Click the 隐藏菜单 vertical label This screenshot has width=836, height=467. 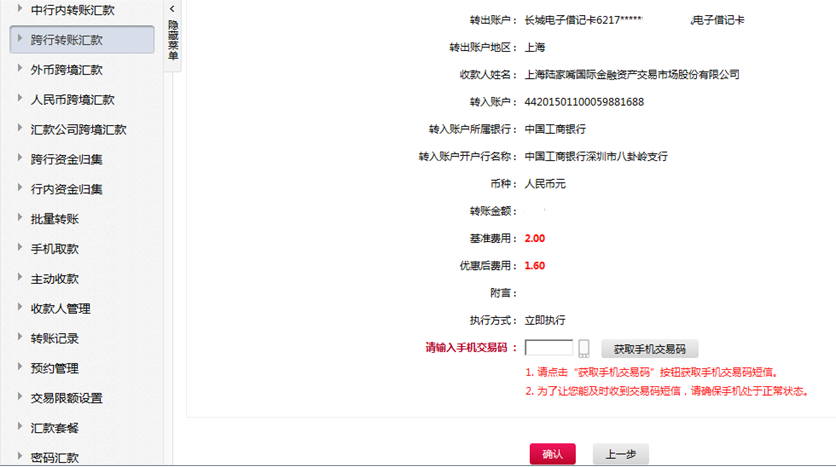(173, 40)
